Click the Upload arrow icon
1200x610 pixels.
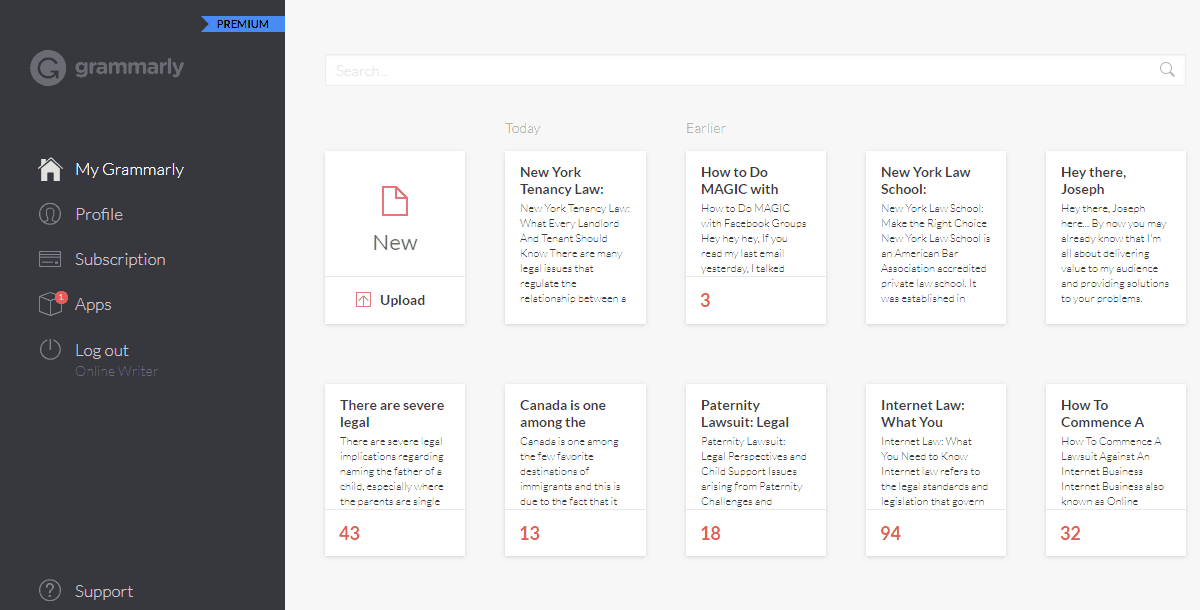click(365, 299)
